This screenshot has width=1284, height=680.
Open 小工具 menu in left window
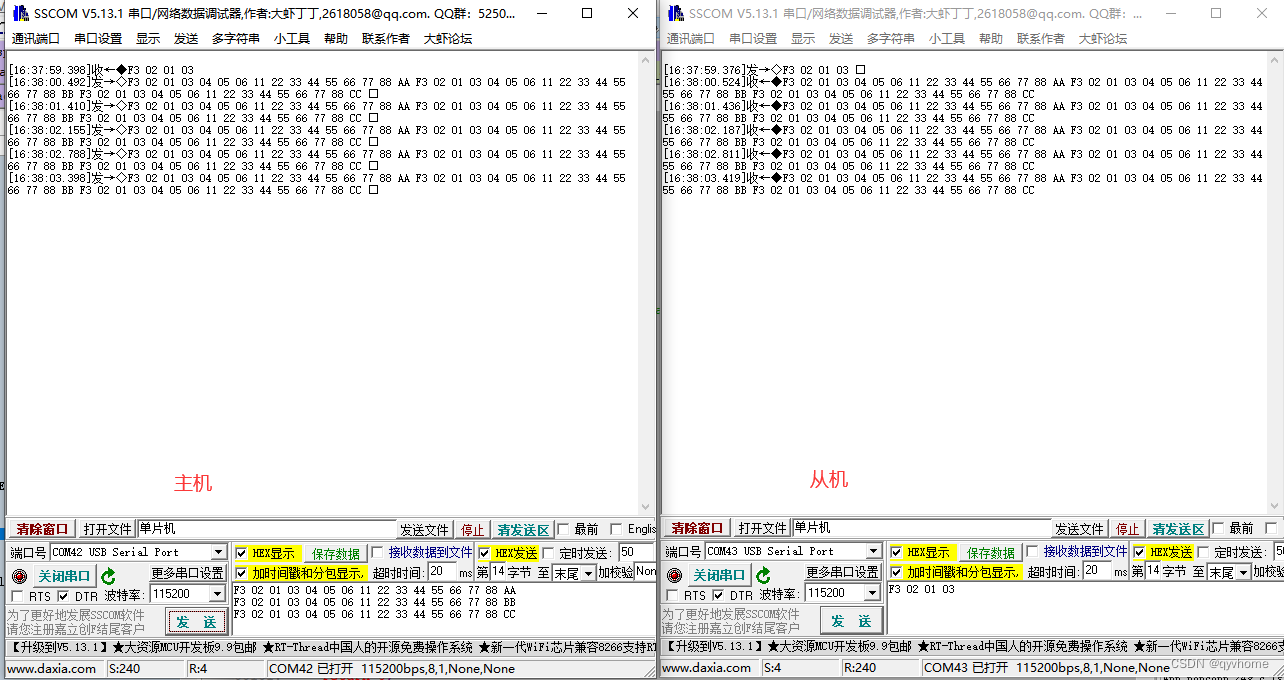(291, 38)
